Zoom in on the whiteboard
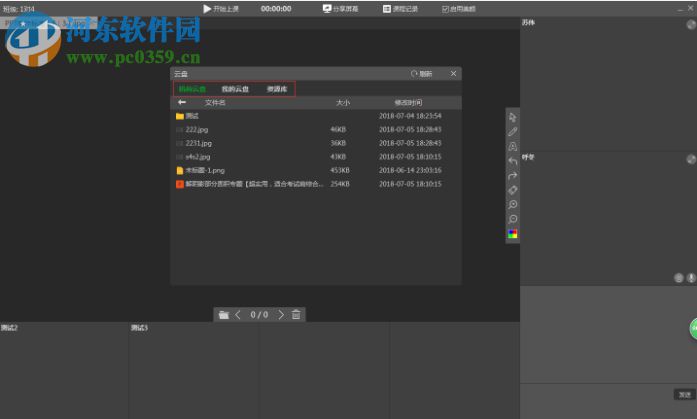Screen dimensions: 697x419 (x=513, y=204)
